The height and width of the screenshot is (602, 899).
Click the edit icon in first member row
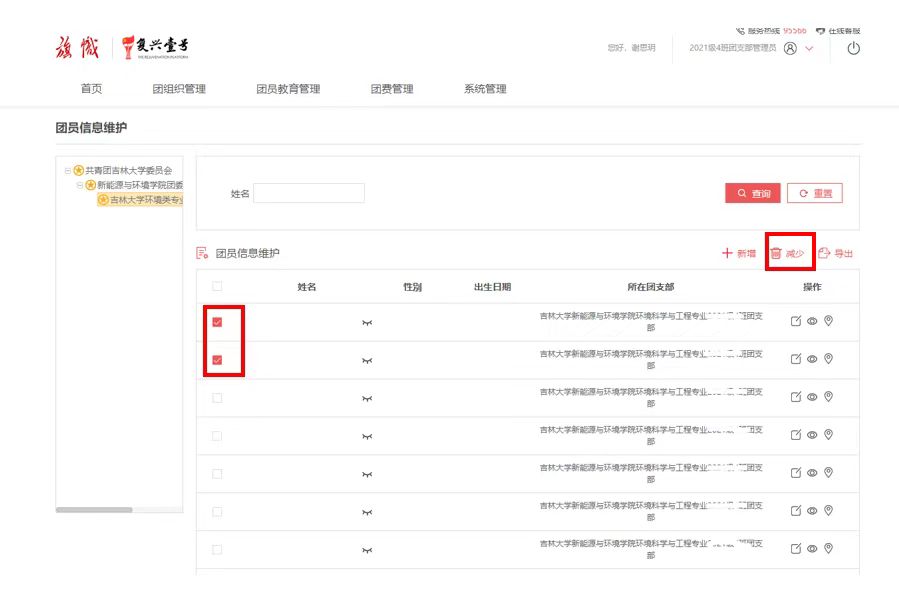[x=796, y=321]
